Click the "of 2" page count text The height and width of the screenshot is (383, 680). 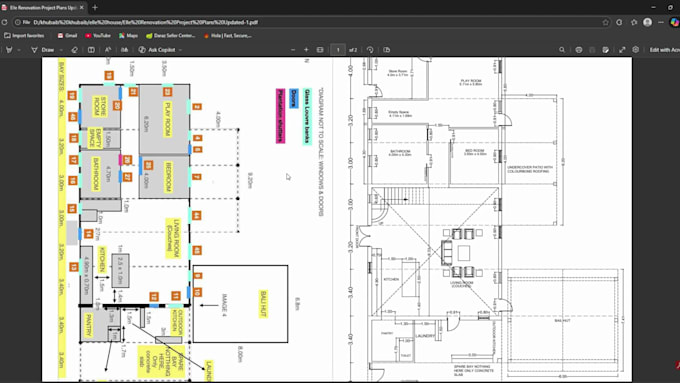[353, 50]
